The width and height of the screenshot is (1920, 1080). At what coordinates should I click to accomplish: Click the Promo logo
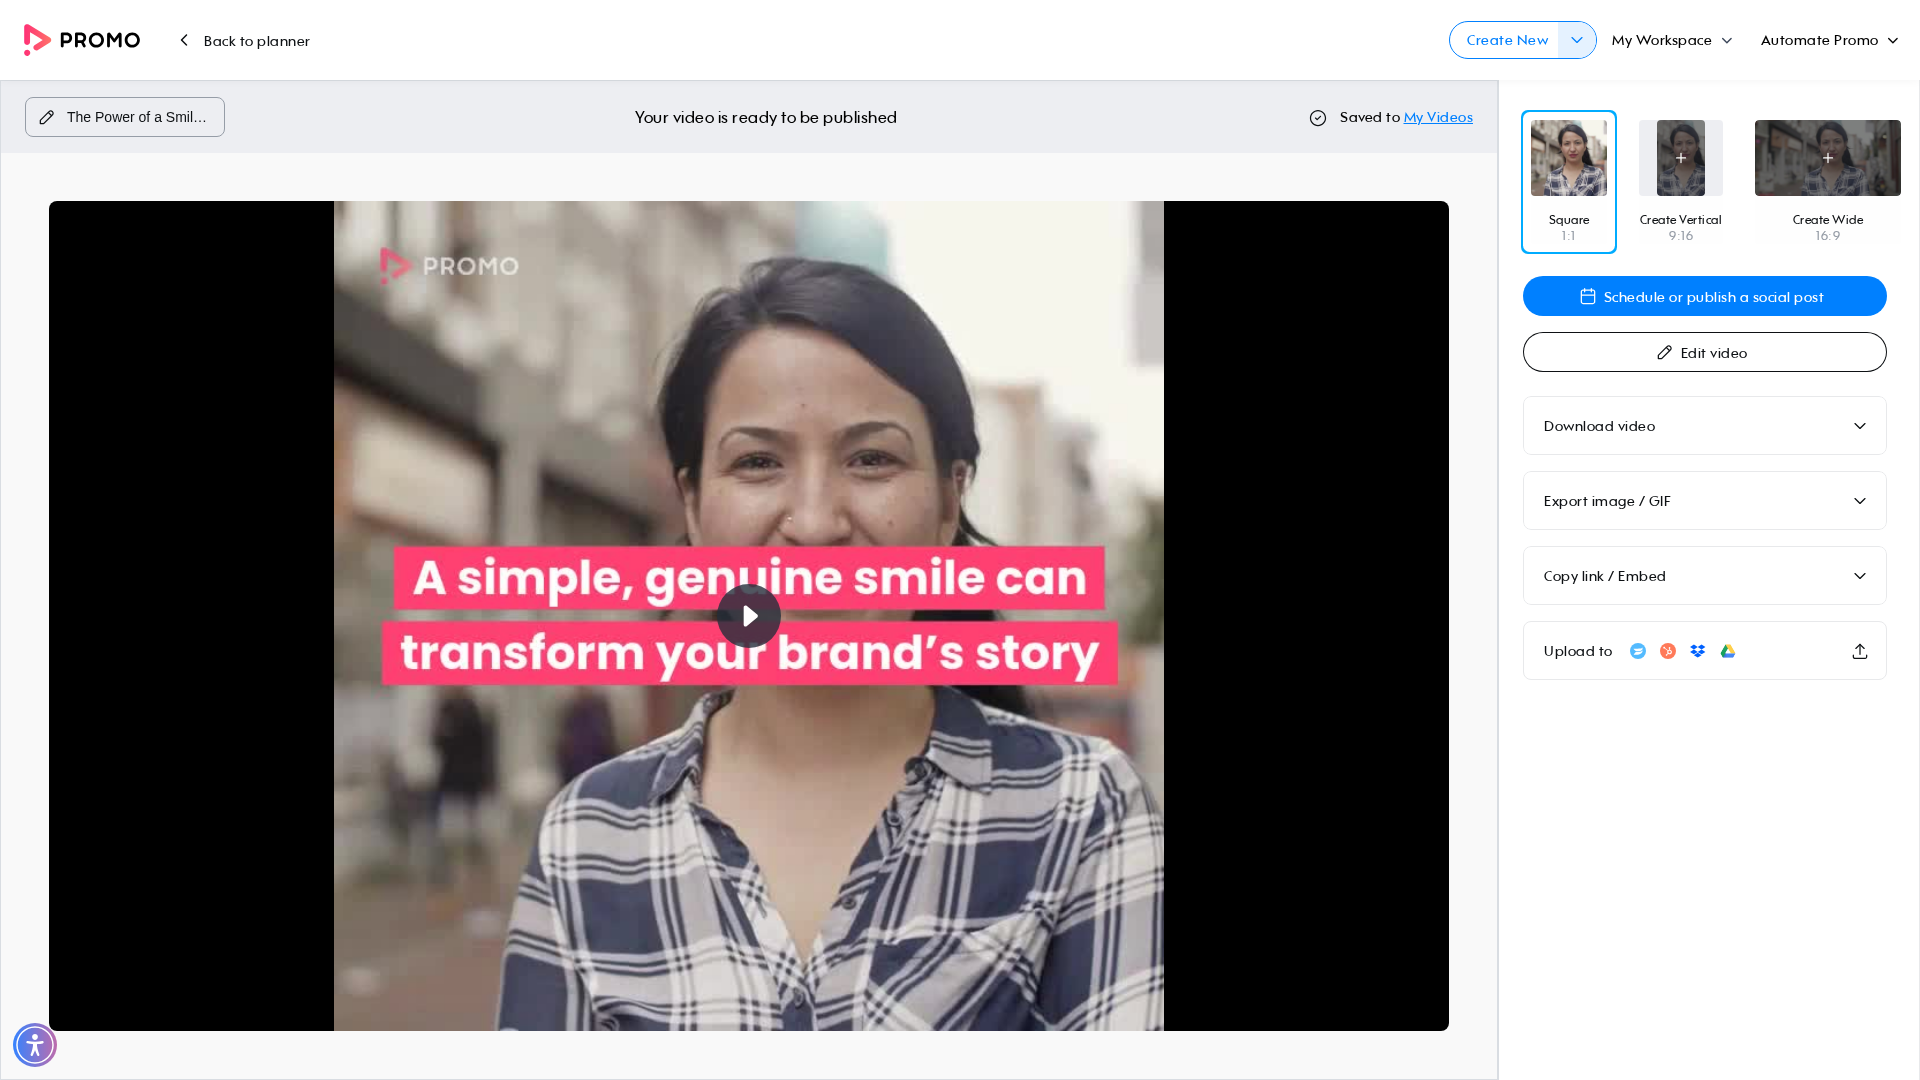[82, 40]
